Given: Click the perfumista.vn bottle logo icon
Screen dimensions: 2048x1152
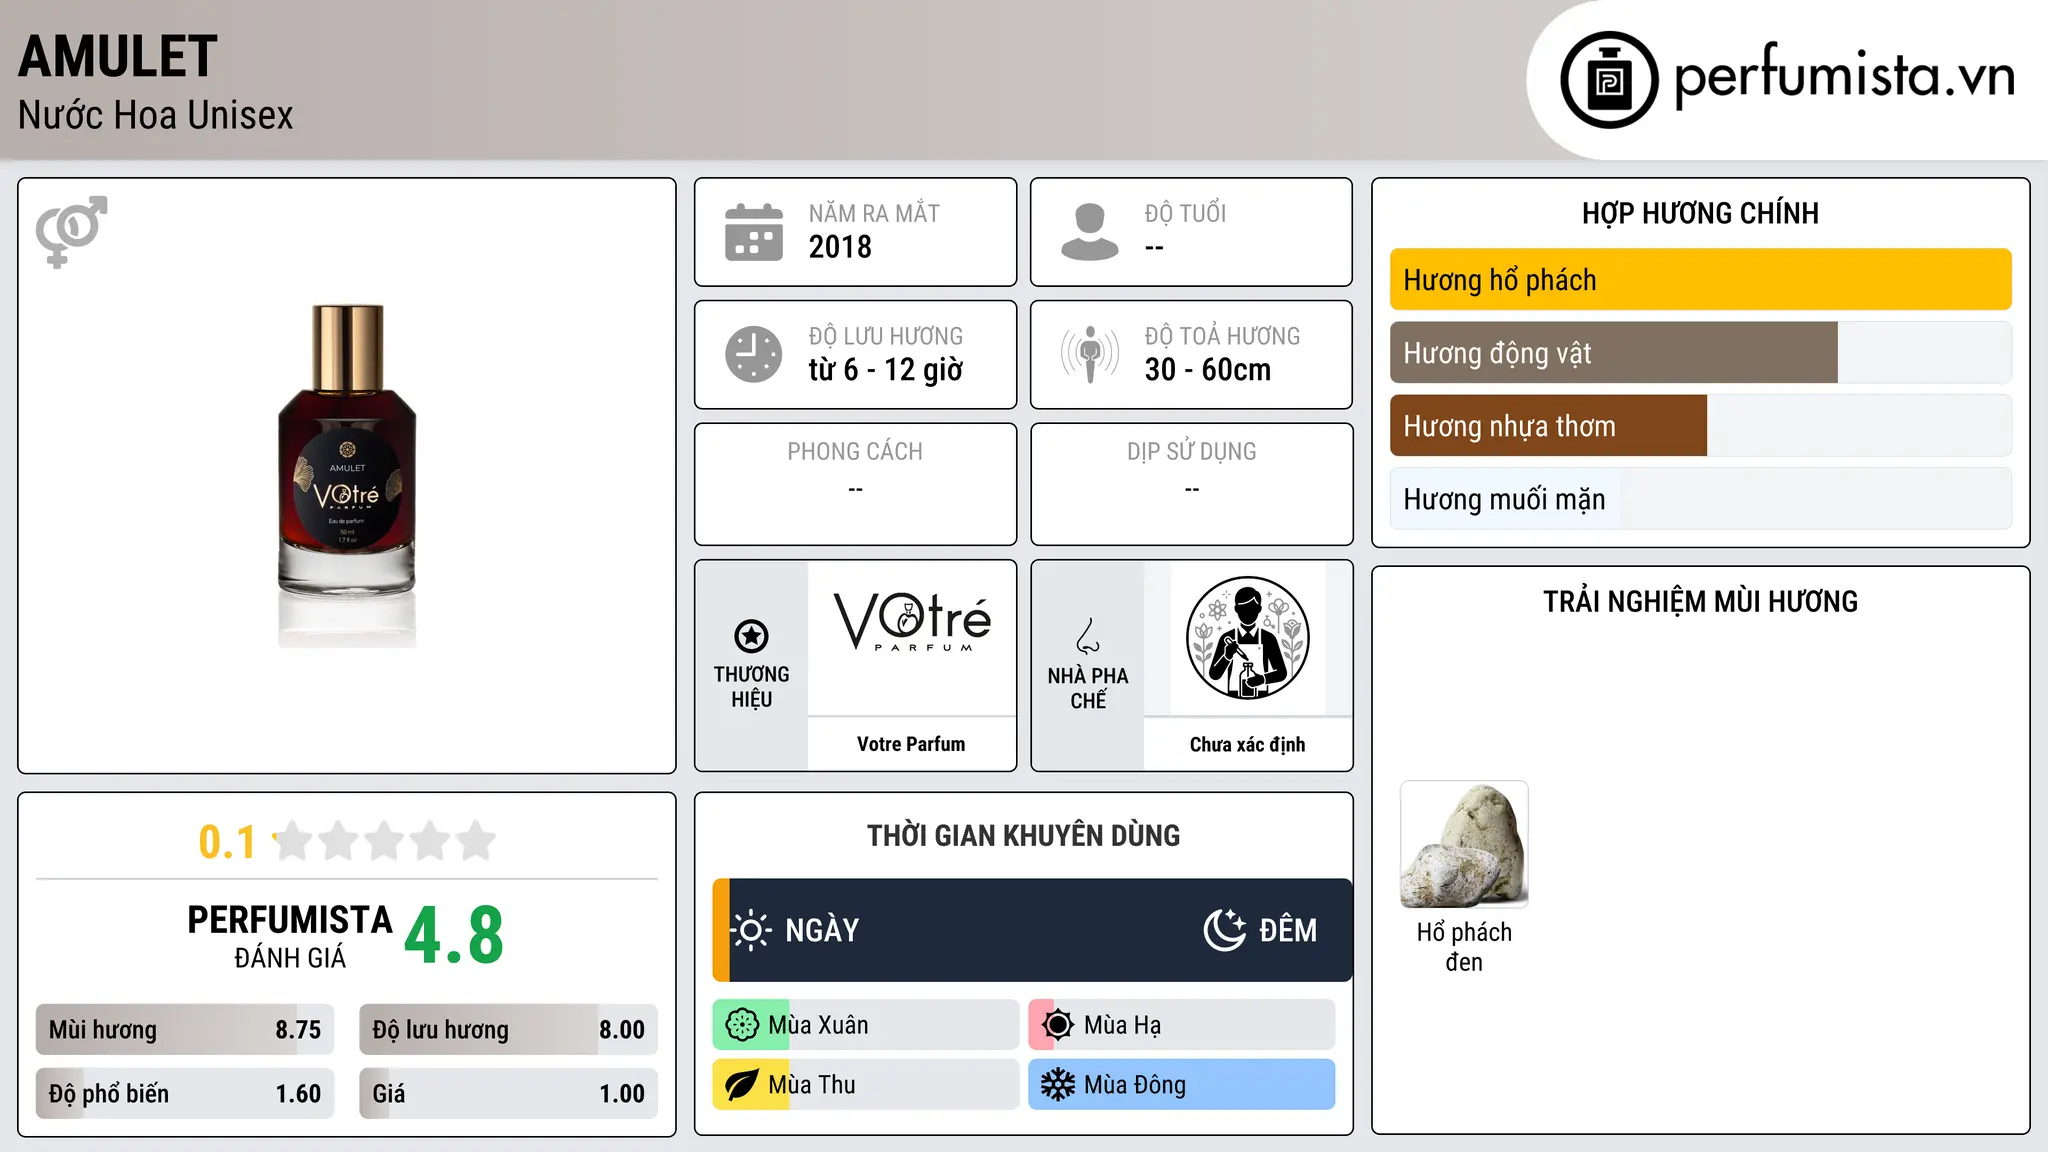Looking at the screenshot, I should point(1609,79).
